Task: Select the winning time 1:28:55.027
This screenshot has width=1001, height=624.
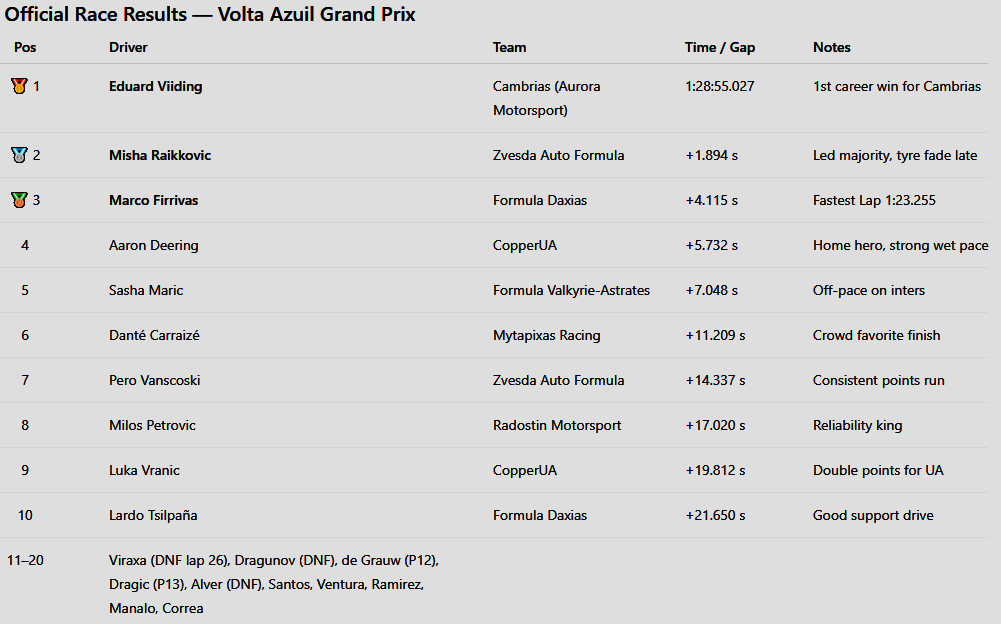Action: [x=719, y=86]
